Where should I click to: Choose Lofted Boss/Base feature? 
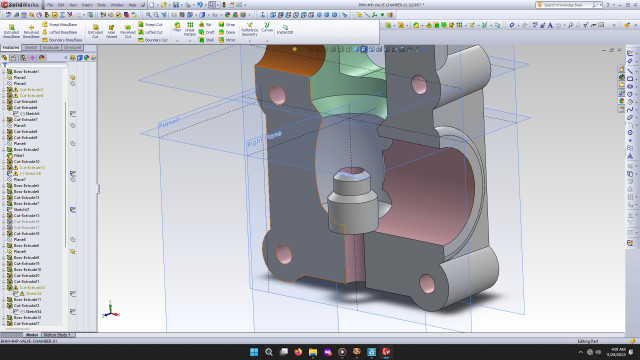tap(60, 32)
